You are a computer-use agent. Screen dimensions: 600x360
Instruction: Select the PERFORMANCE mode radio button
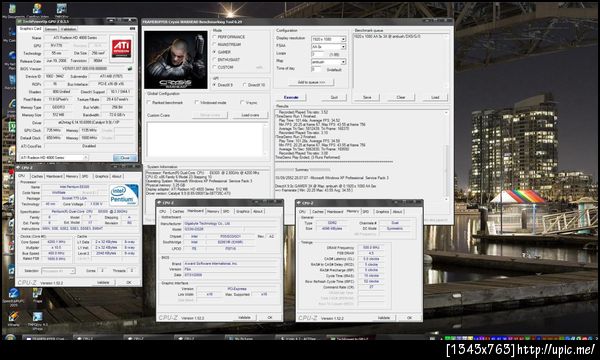pos(215,37)
